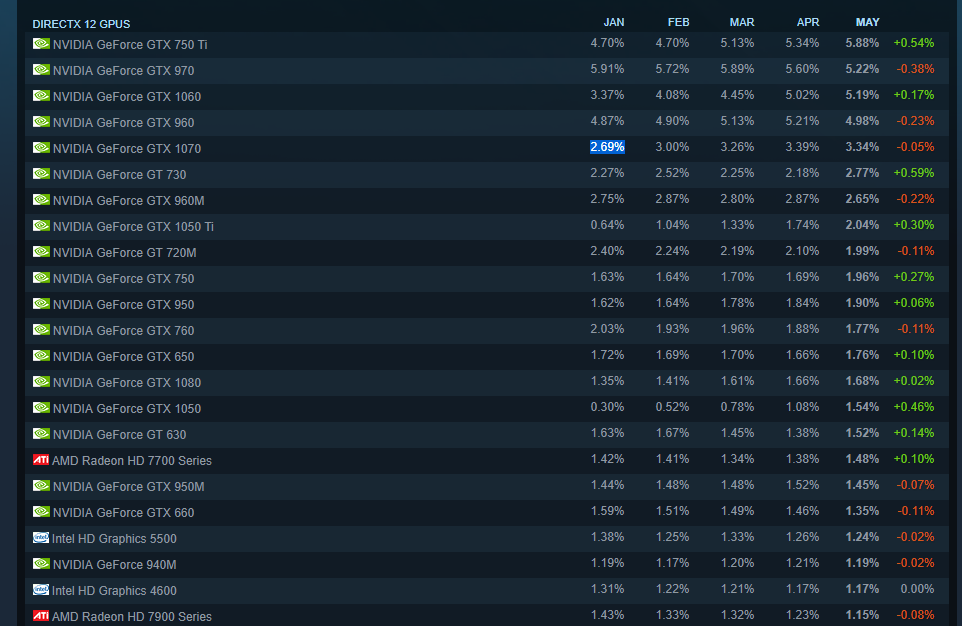Click the highlighted 2.69% January value
Screen dimensions: 962x626
(607, 147)
